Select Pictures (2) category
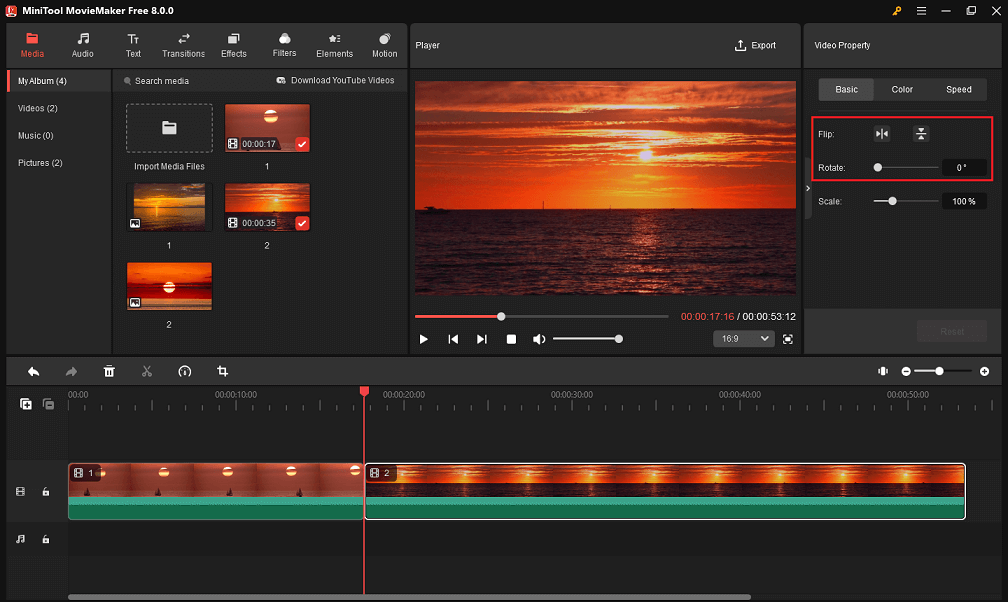Viewport: 1008px width, 602px height. click(x=40, y=163)
